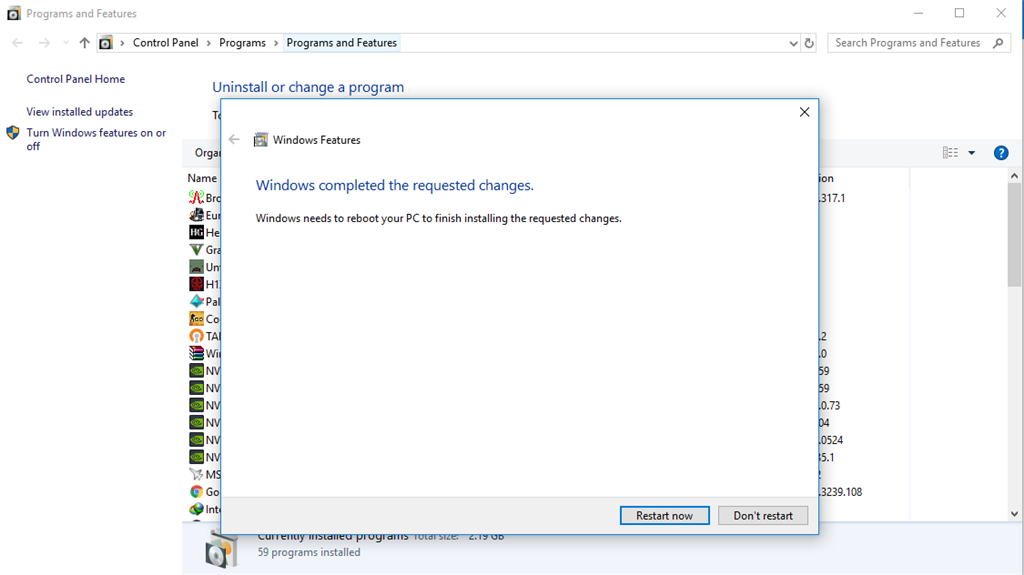Image resolution: width=1024 pixels, height=575 pixels.
Task: Click the Control Panel icon in address bar
Action: (106, 43)
